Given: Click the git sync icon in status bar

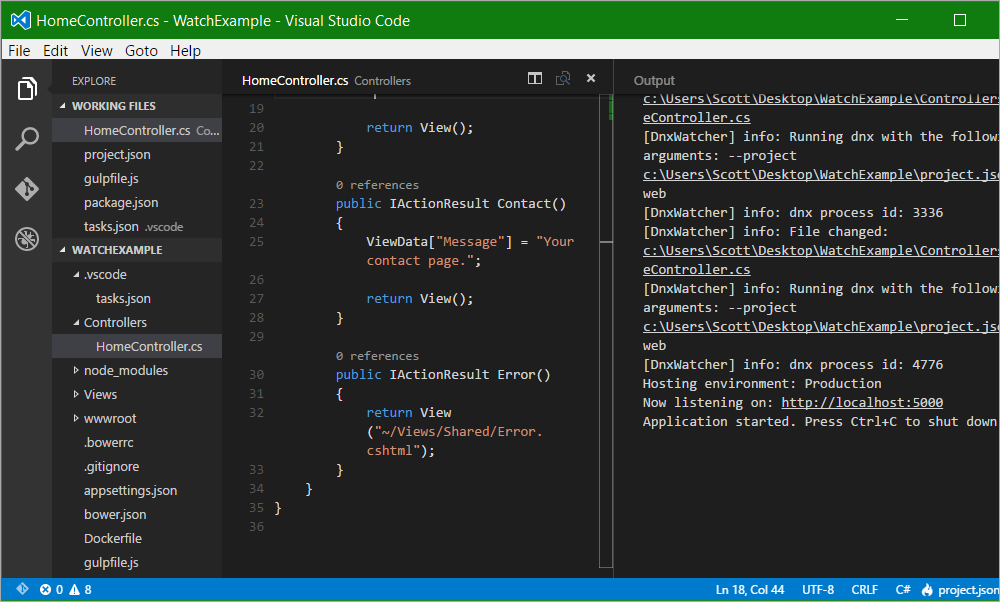Looking at the screenshot, I should [x=22, y=589].
